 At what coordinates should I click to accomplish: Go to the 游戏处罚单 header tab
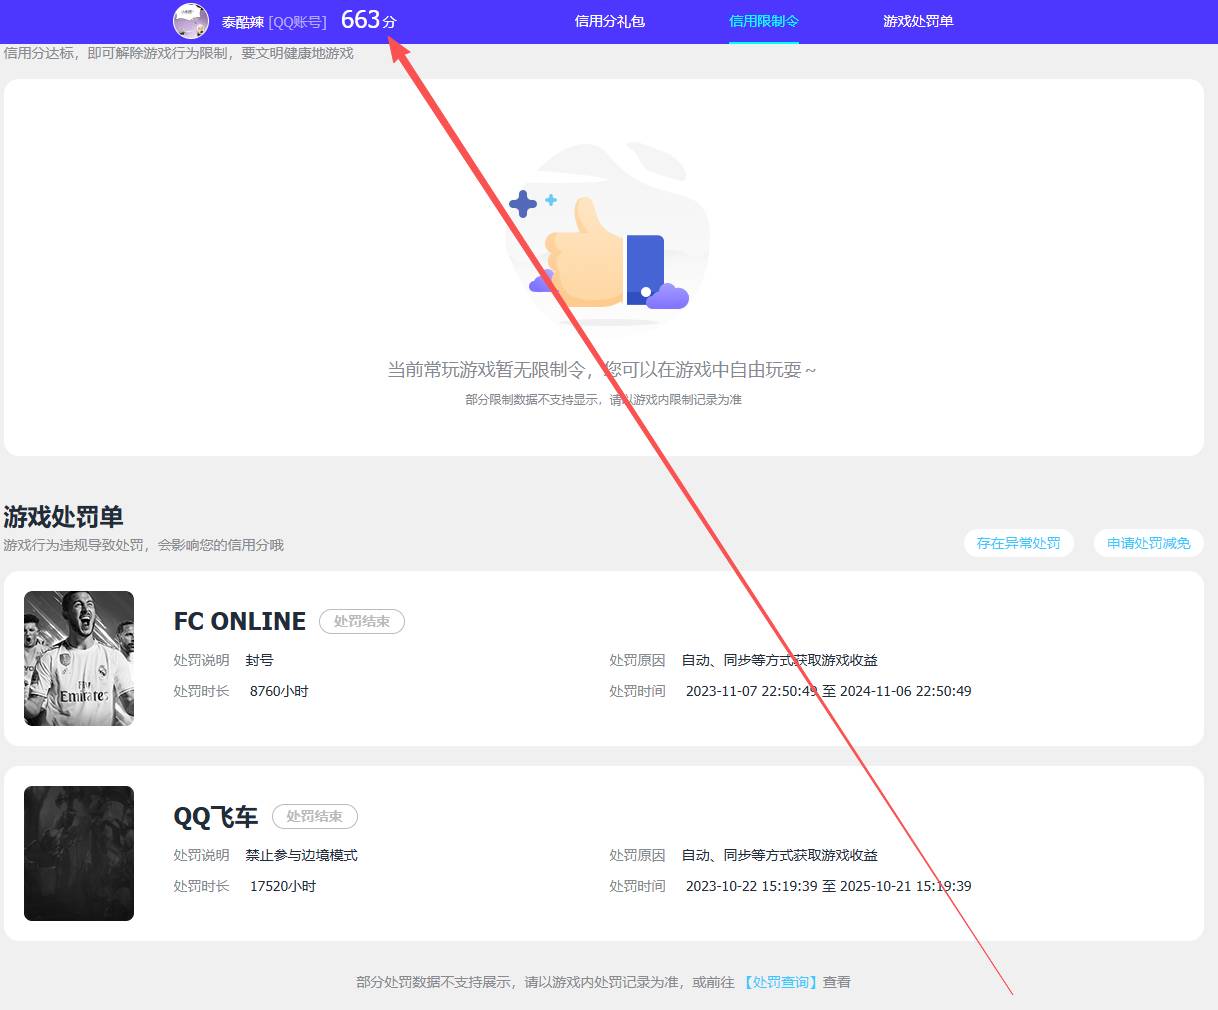coord(917,21)
